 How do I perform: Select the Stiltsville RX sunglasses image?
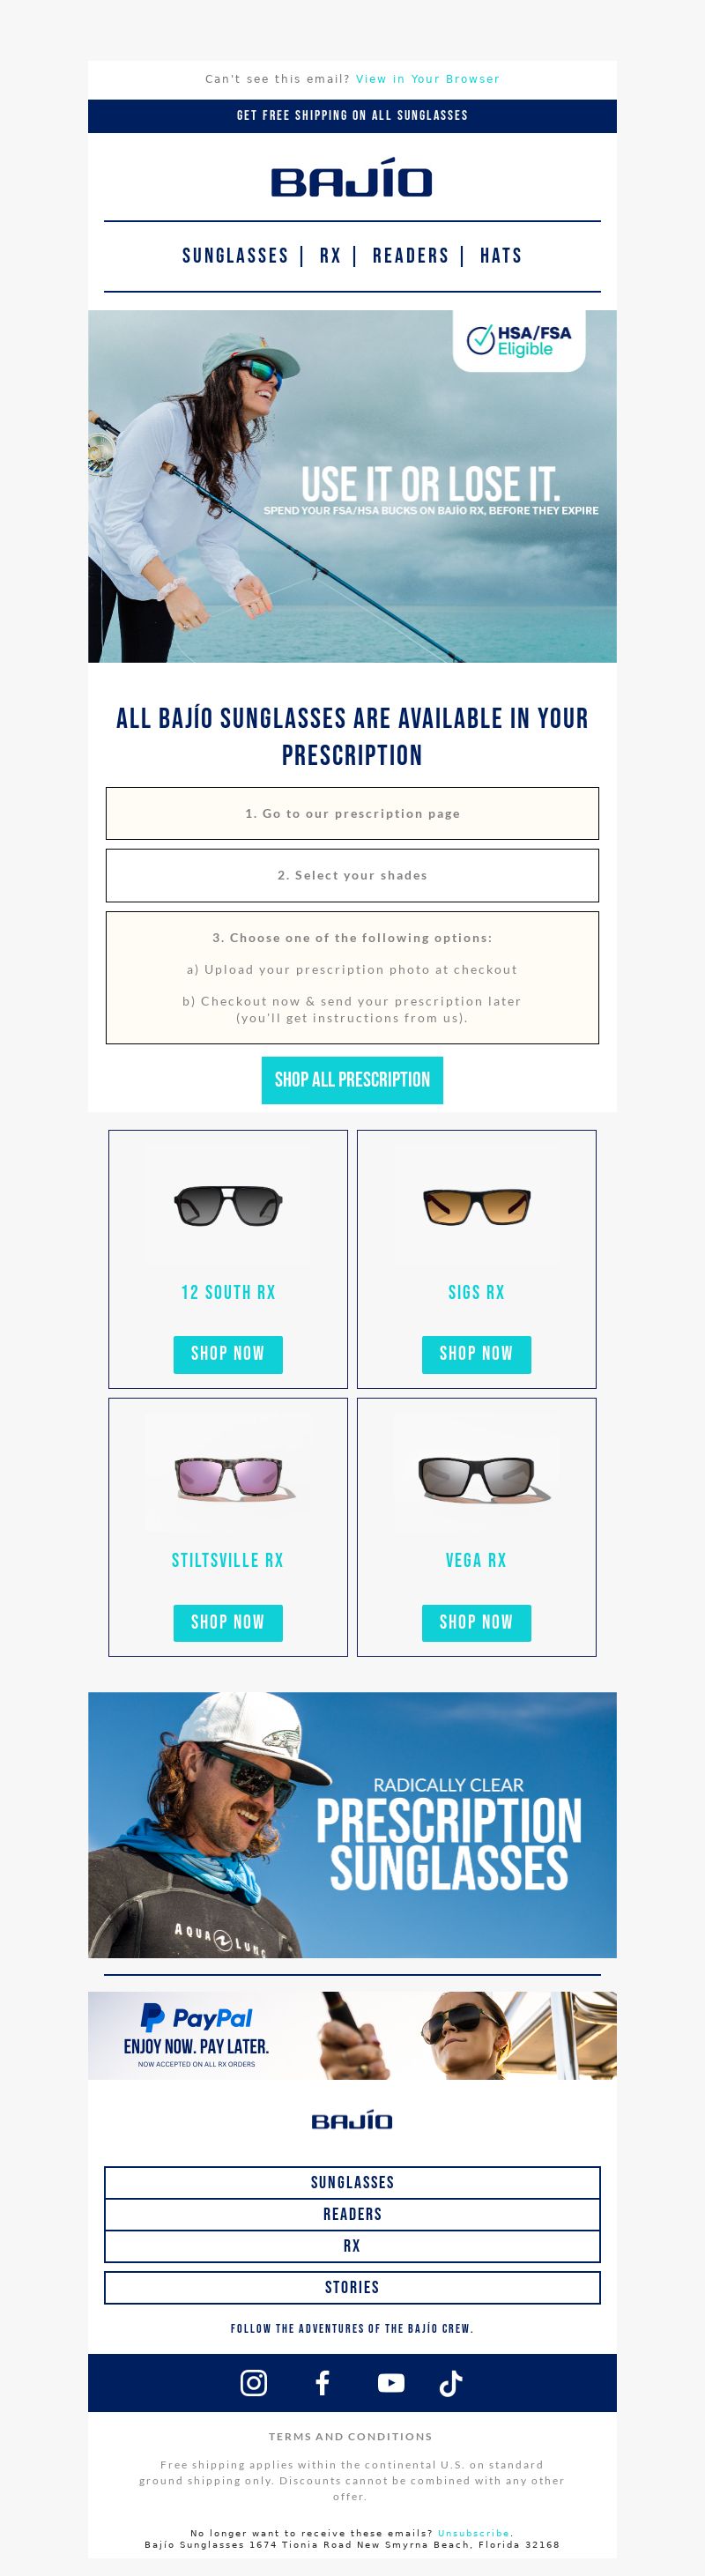[x=228, y=1475]
